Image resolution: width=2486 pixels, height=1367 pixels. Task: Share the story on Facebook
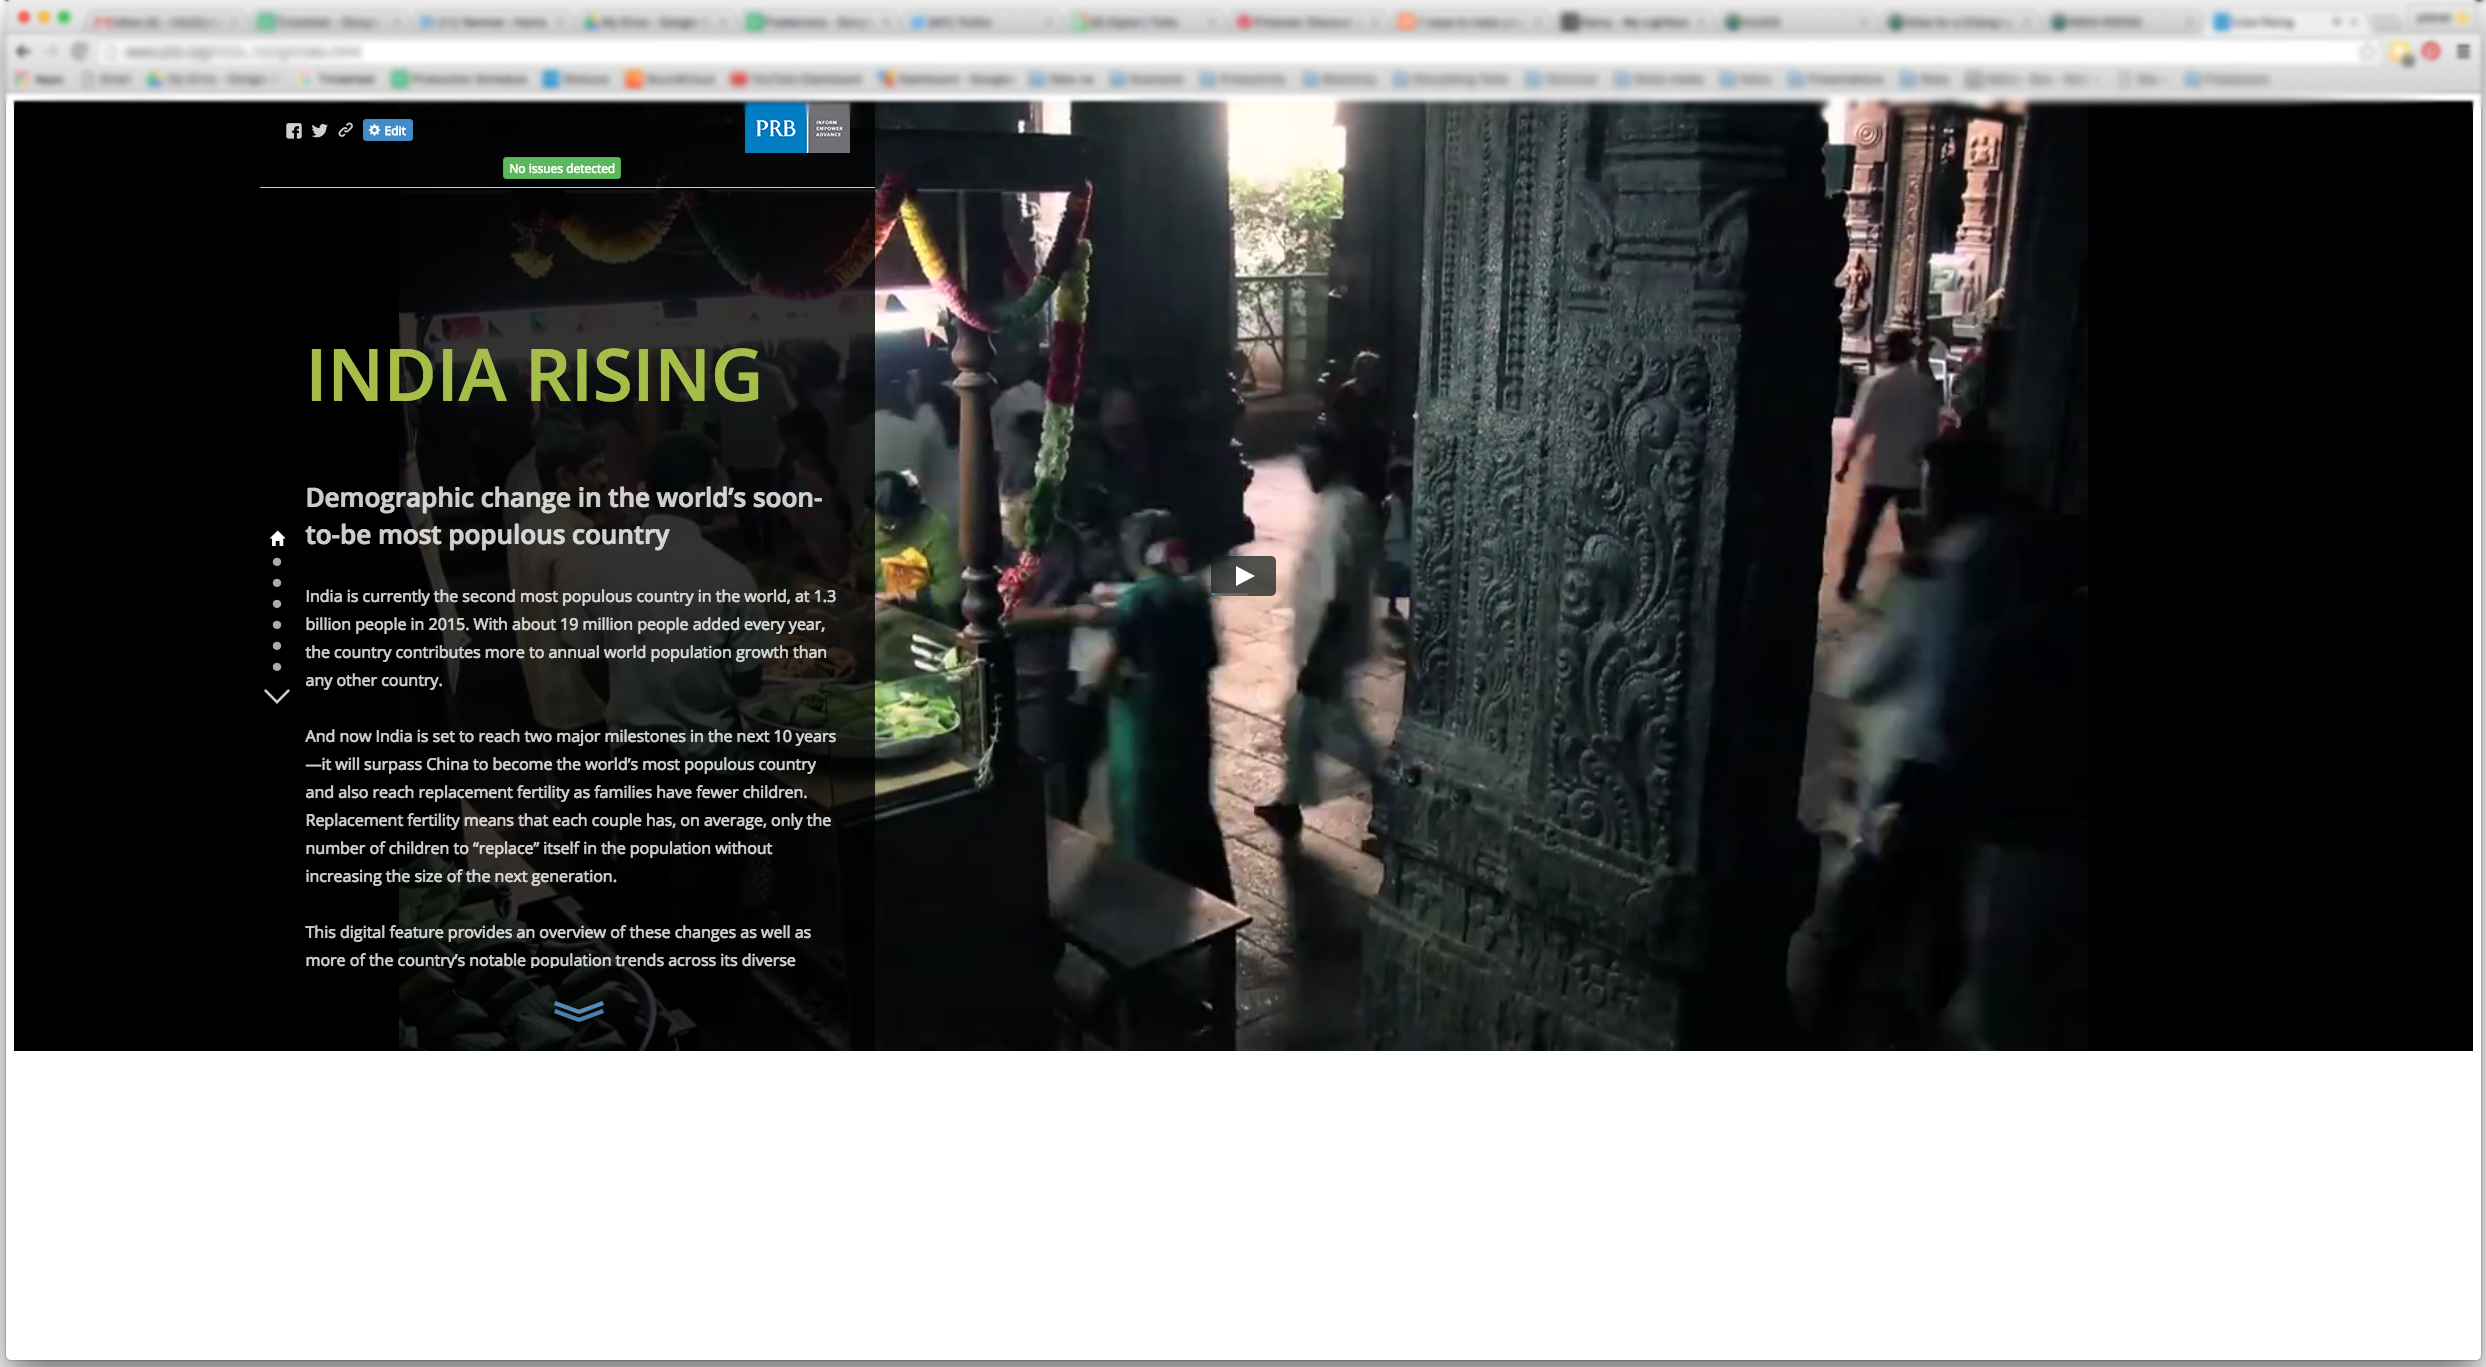pos(293,131)
